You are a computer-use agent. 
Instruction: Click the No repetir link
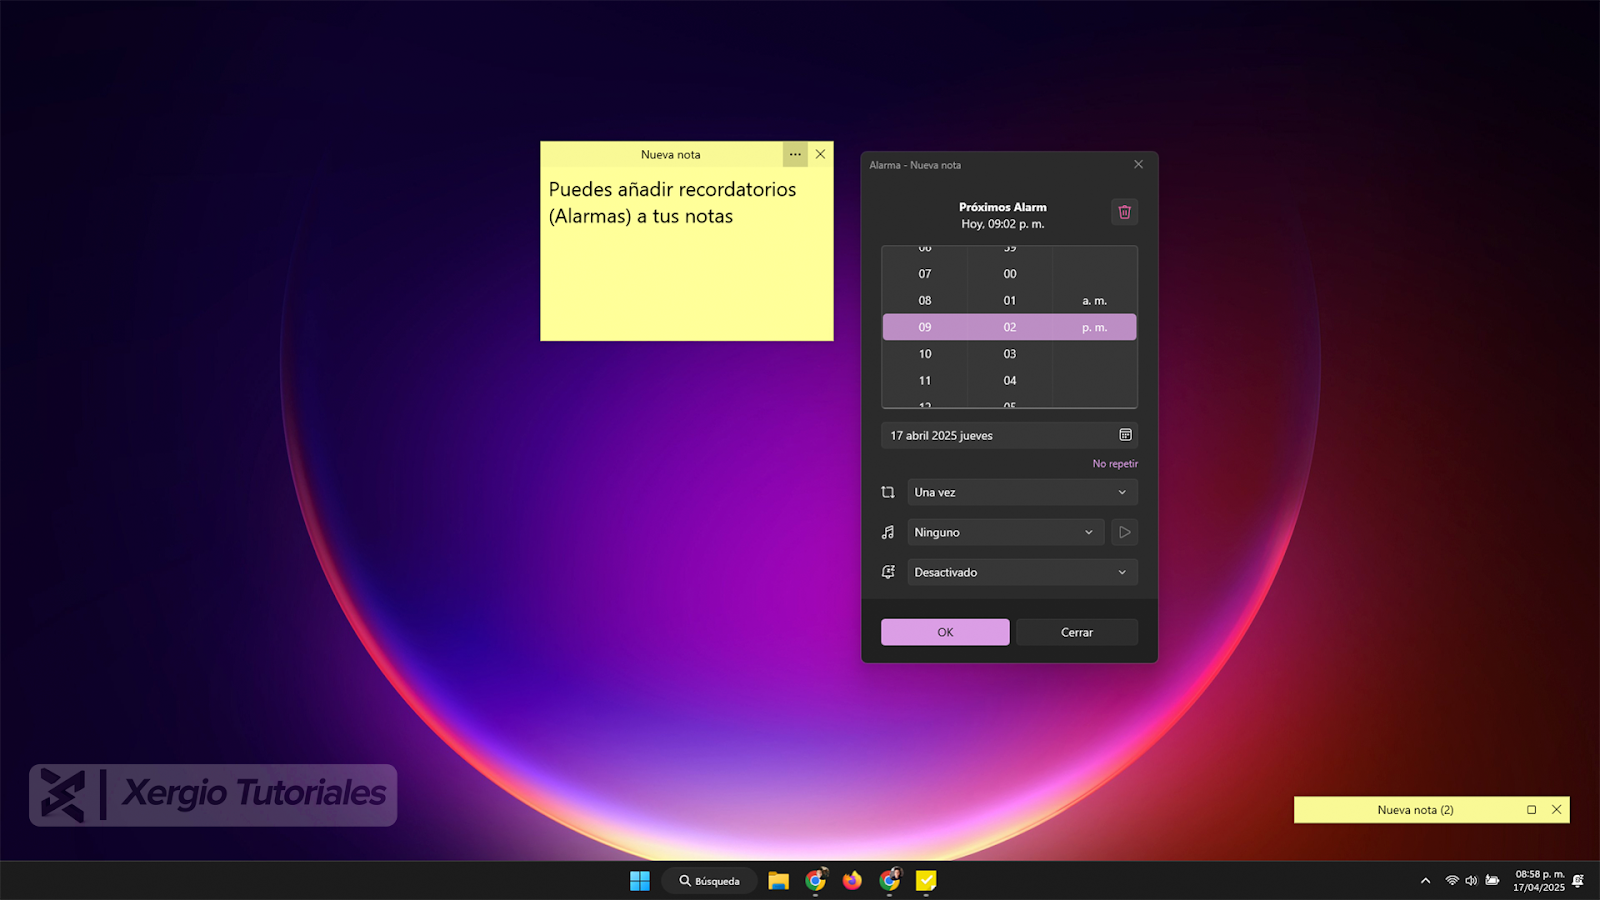pyautogui.click(x=1115, y=463)
